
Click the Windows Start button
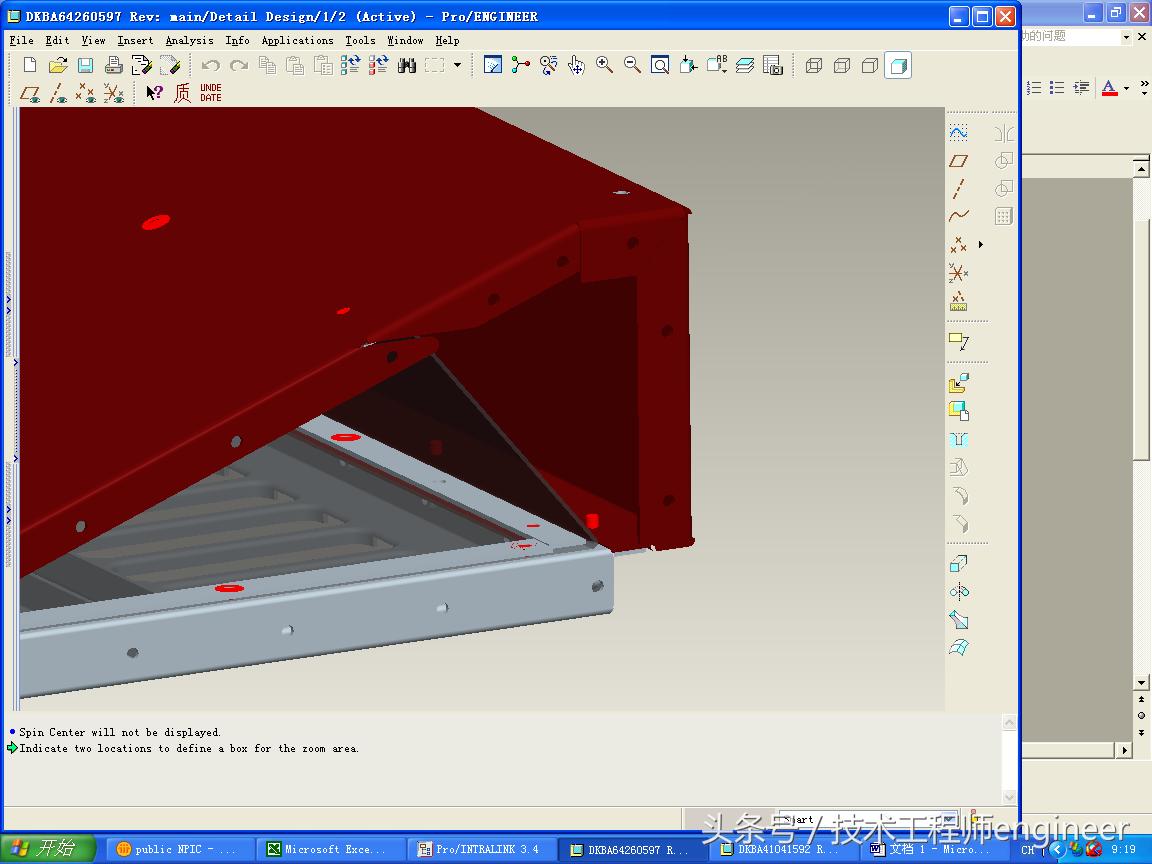click(x=47, y=849)
